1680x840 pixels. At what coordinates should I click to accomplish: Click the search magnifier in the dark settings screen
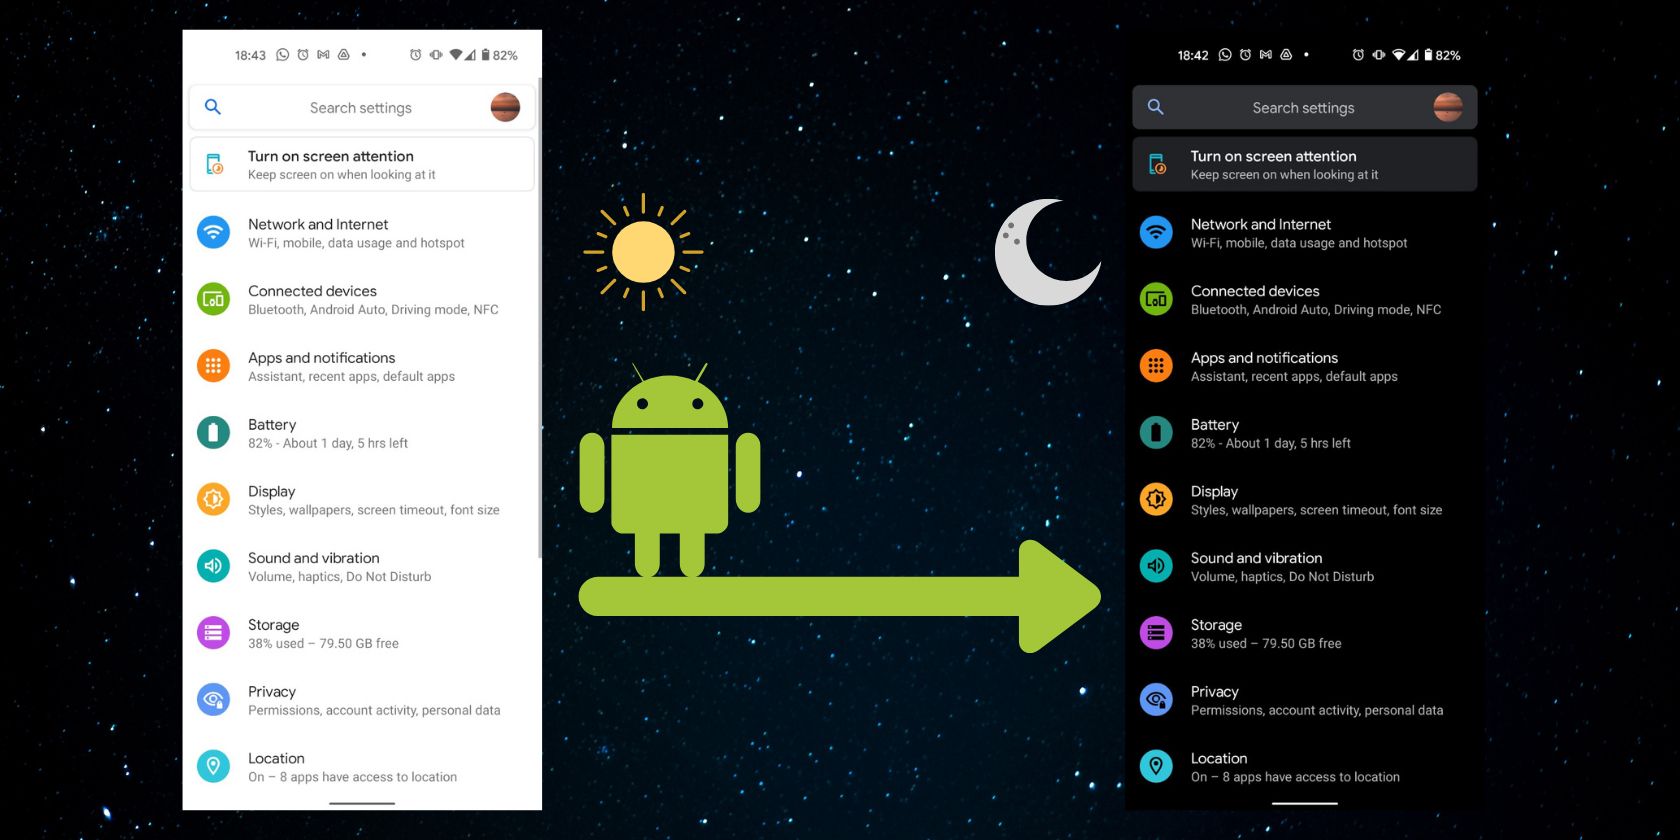[x=1156, y=107]
